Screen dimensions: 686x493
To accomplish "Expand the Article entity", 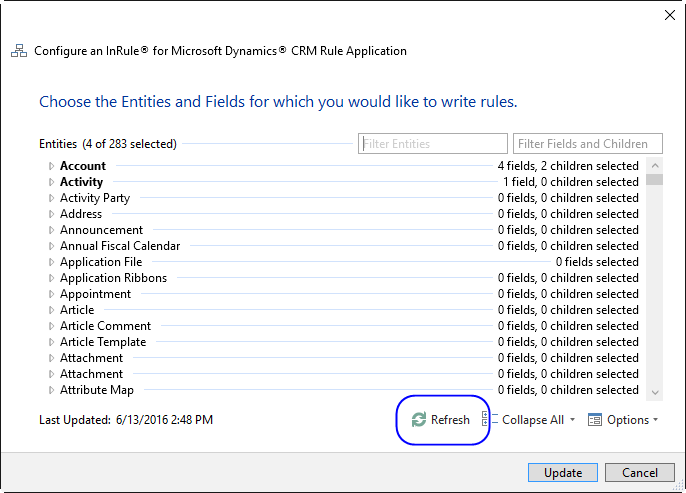I will click(51, 310).
